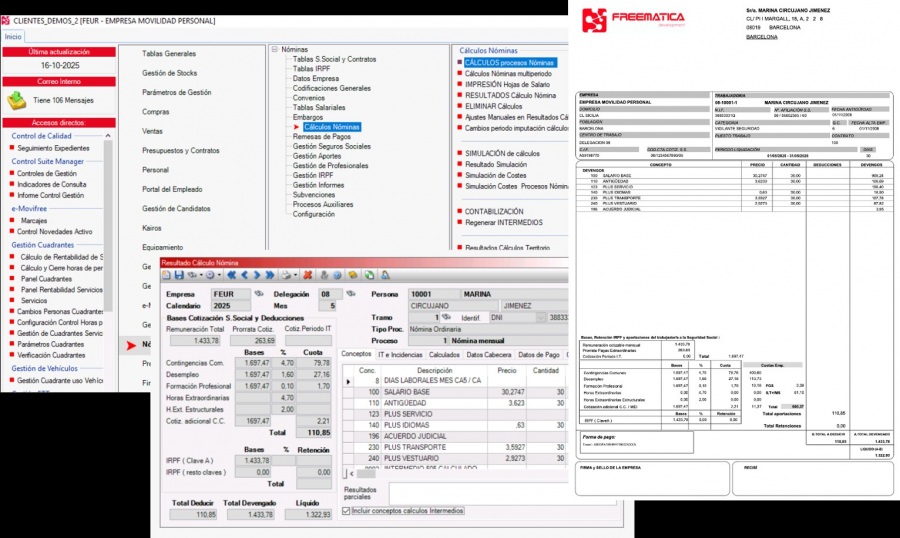900x538 pixels.
Task: Toggle Incluir conceptos calculos Intermedios checkbox
Action: [346, 511]
